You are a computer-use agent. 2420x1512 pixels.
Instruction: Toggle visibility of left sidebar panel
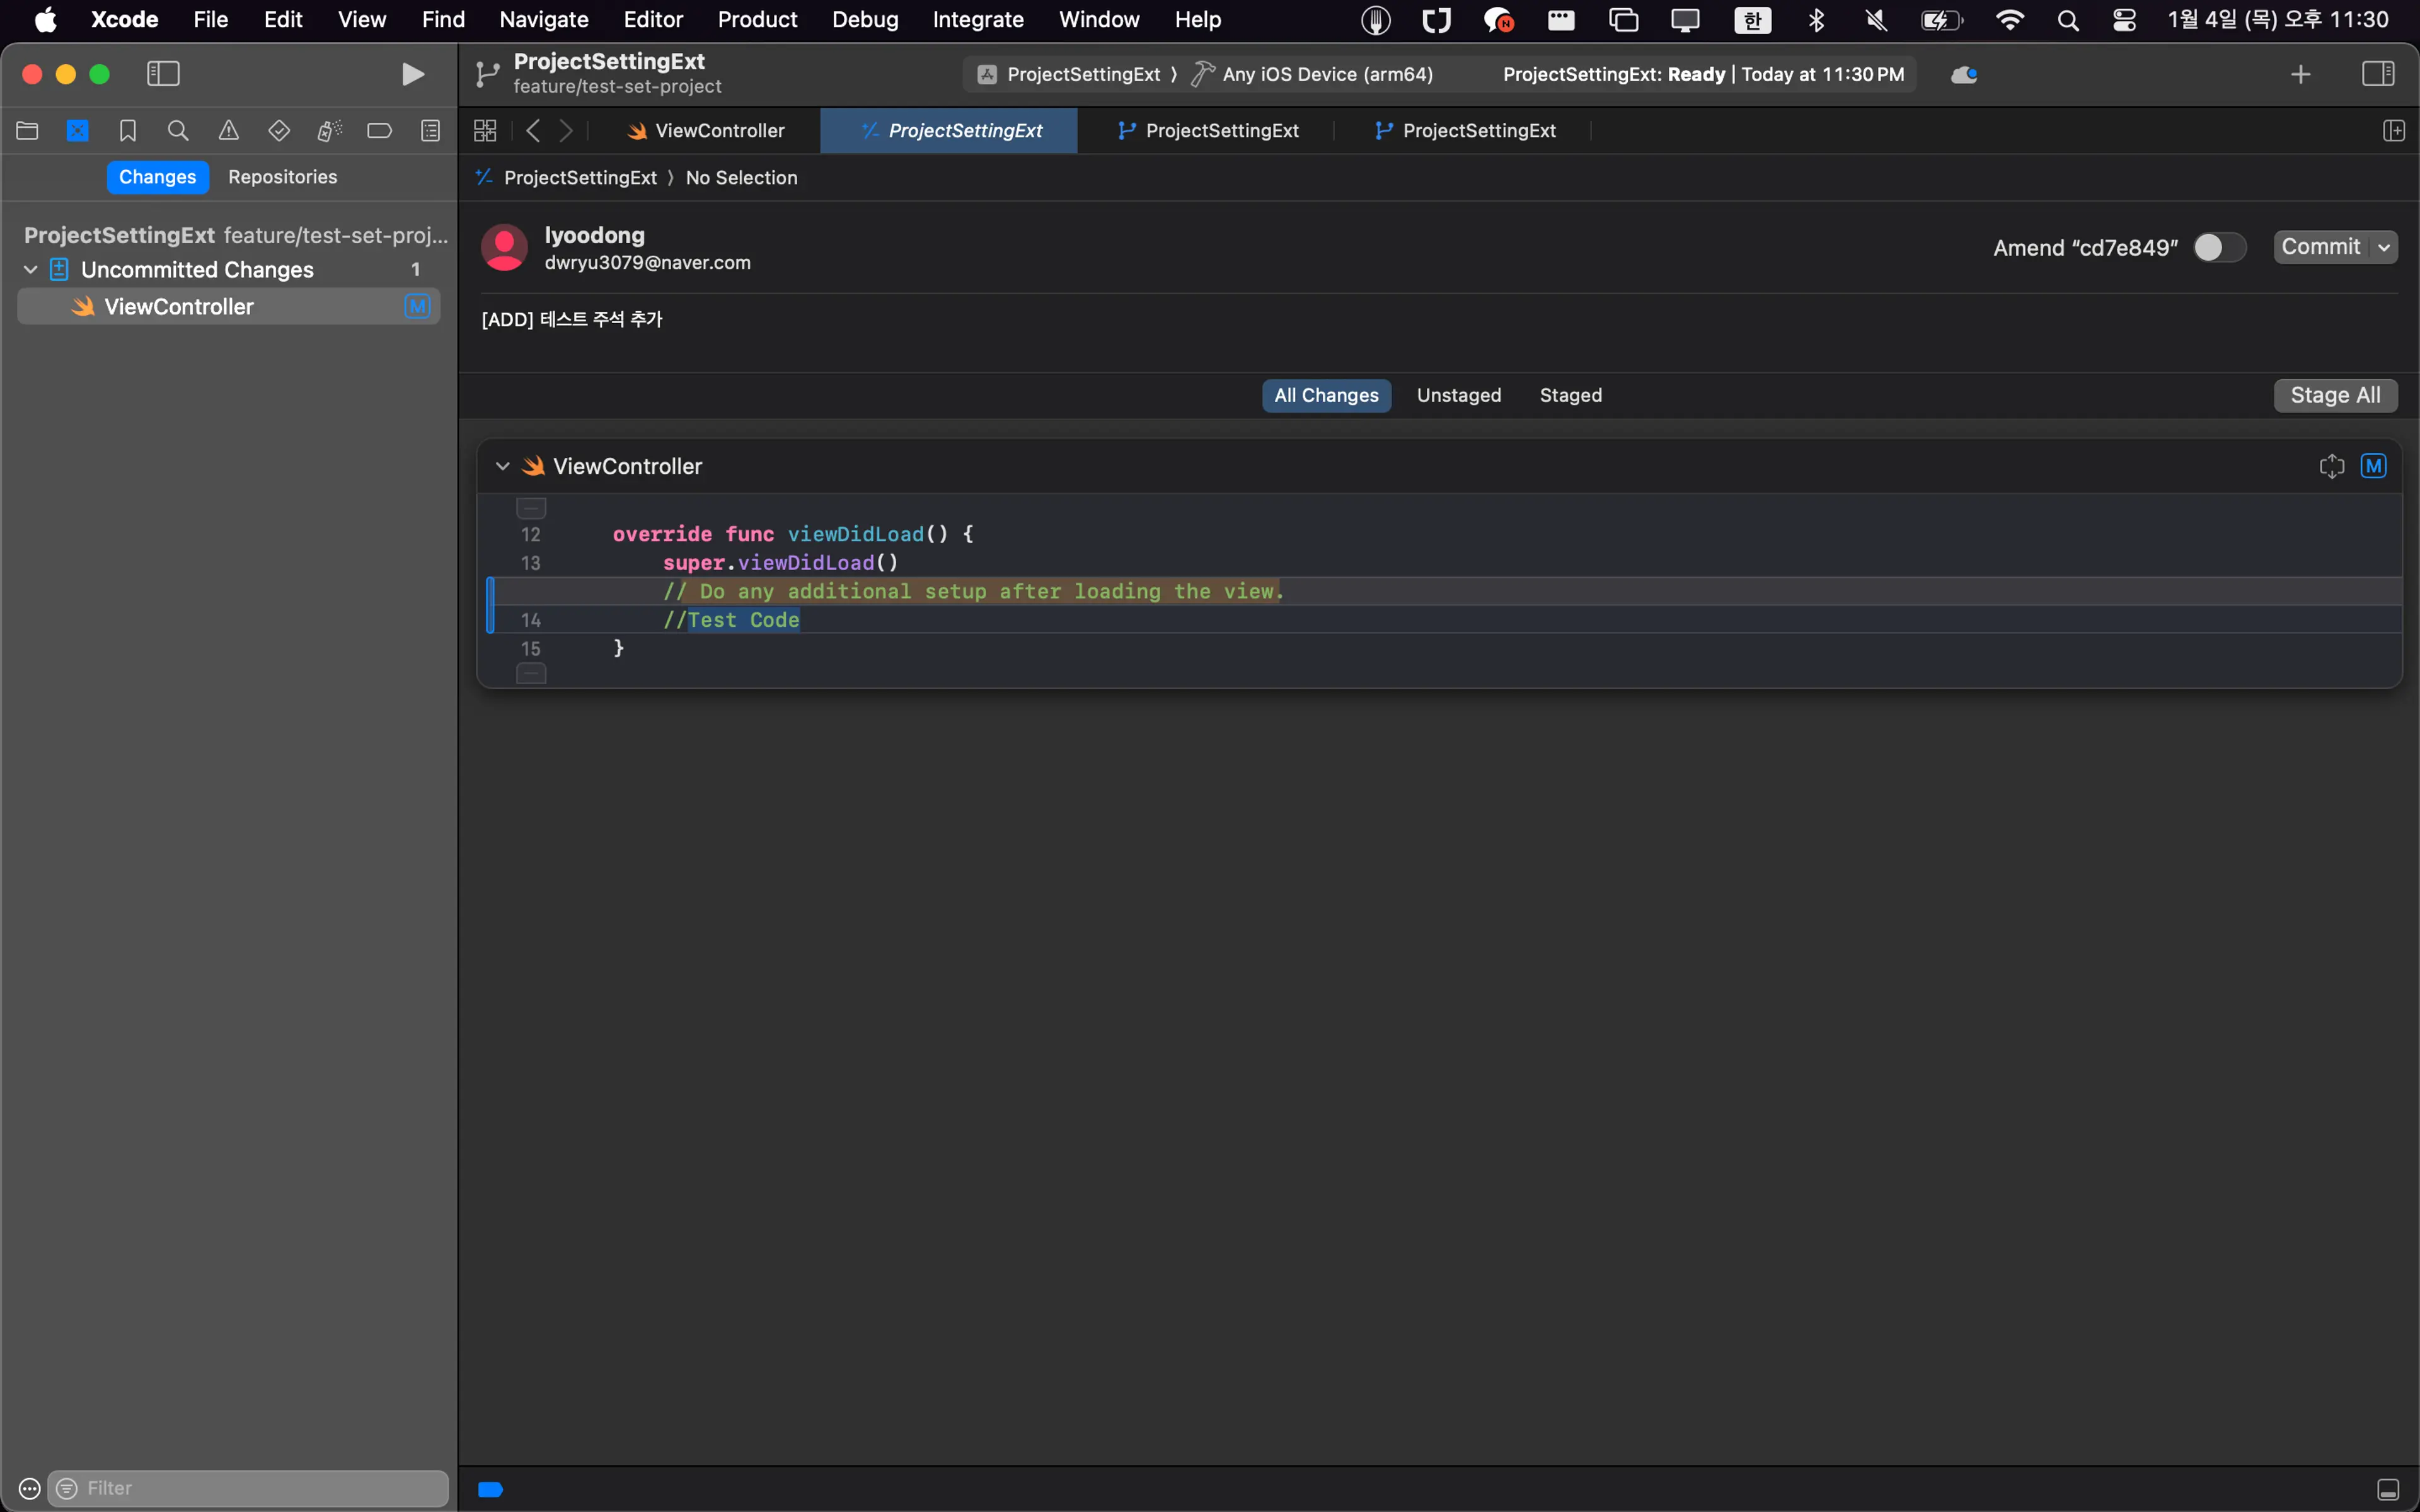pyautogui.click(x=162, y=73)
